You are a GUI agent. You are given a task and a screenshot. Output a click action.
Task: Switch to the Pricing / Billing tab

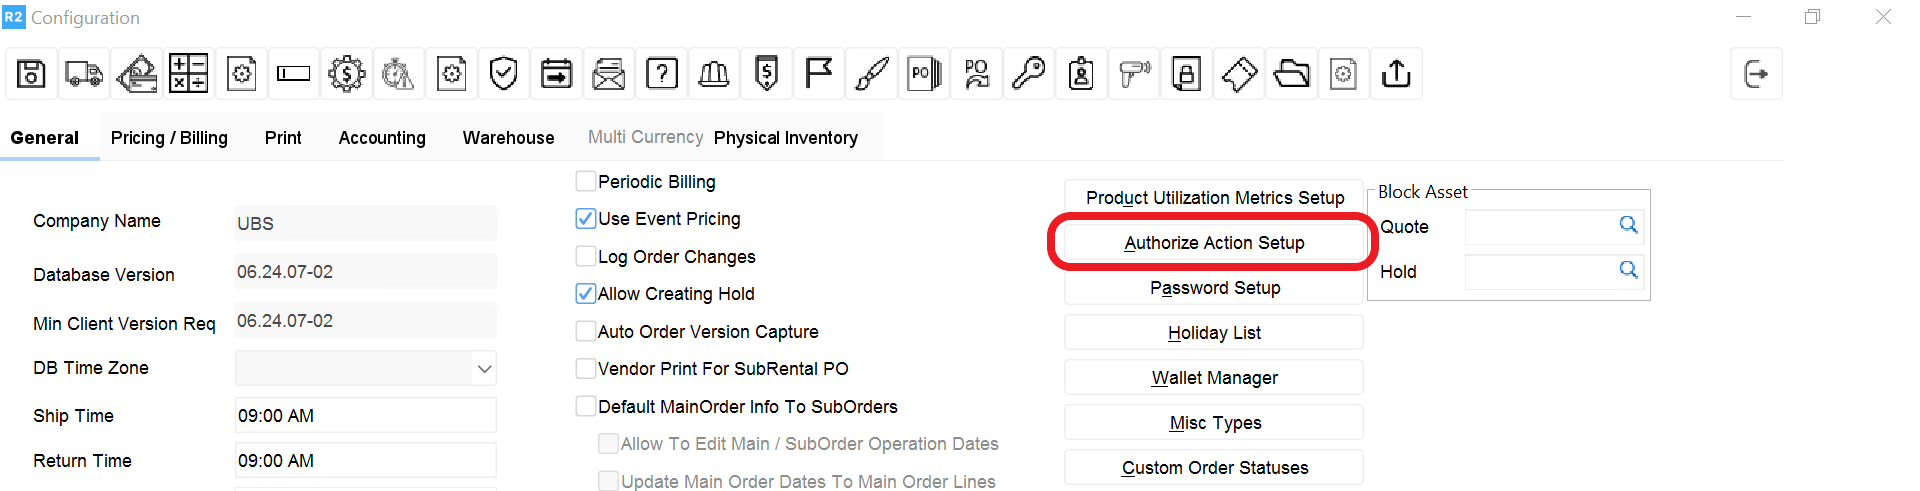click(169, 138)
